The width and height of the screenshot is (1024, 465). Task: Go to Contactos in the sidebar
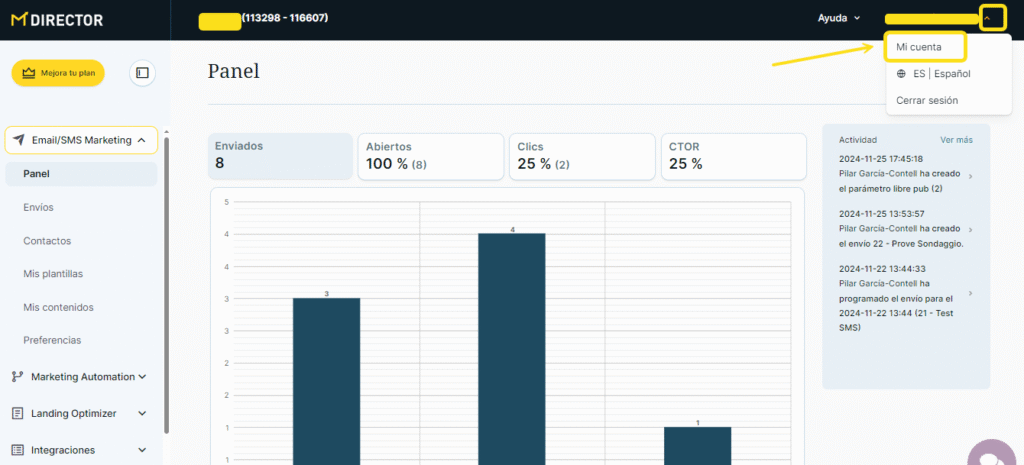coord(47,241)
